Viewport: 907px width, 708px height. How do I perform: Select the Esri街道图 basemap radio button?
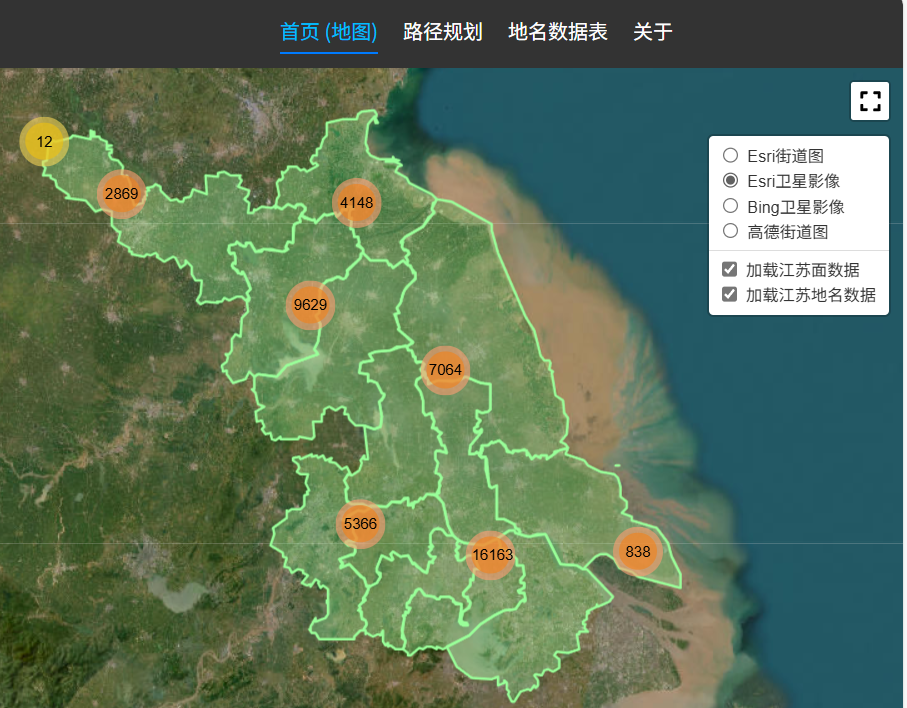coord(731,156)
